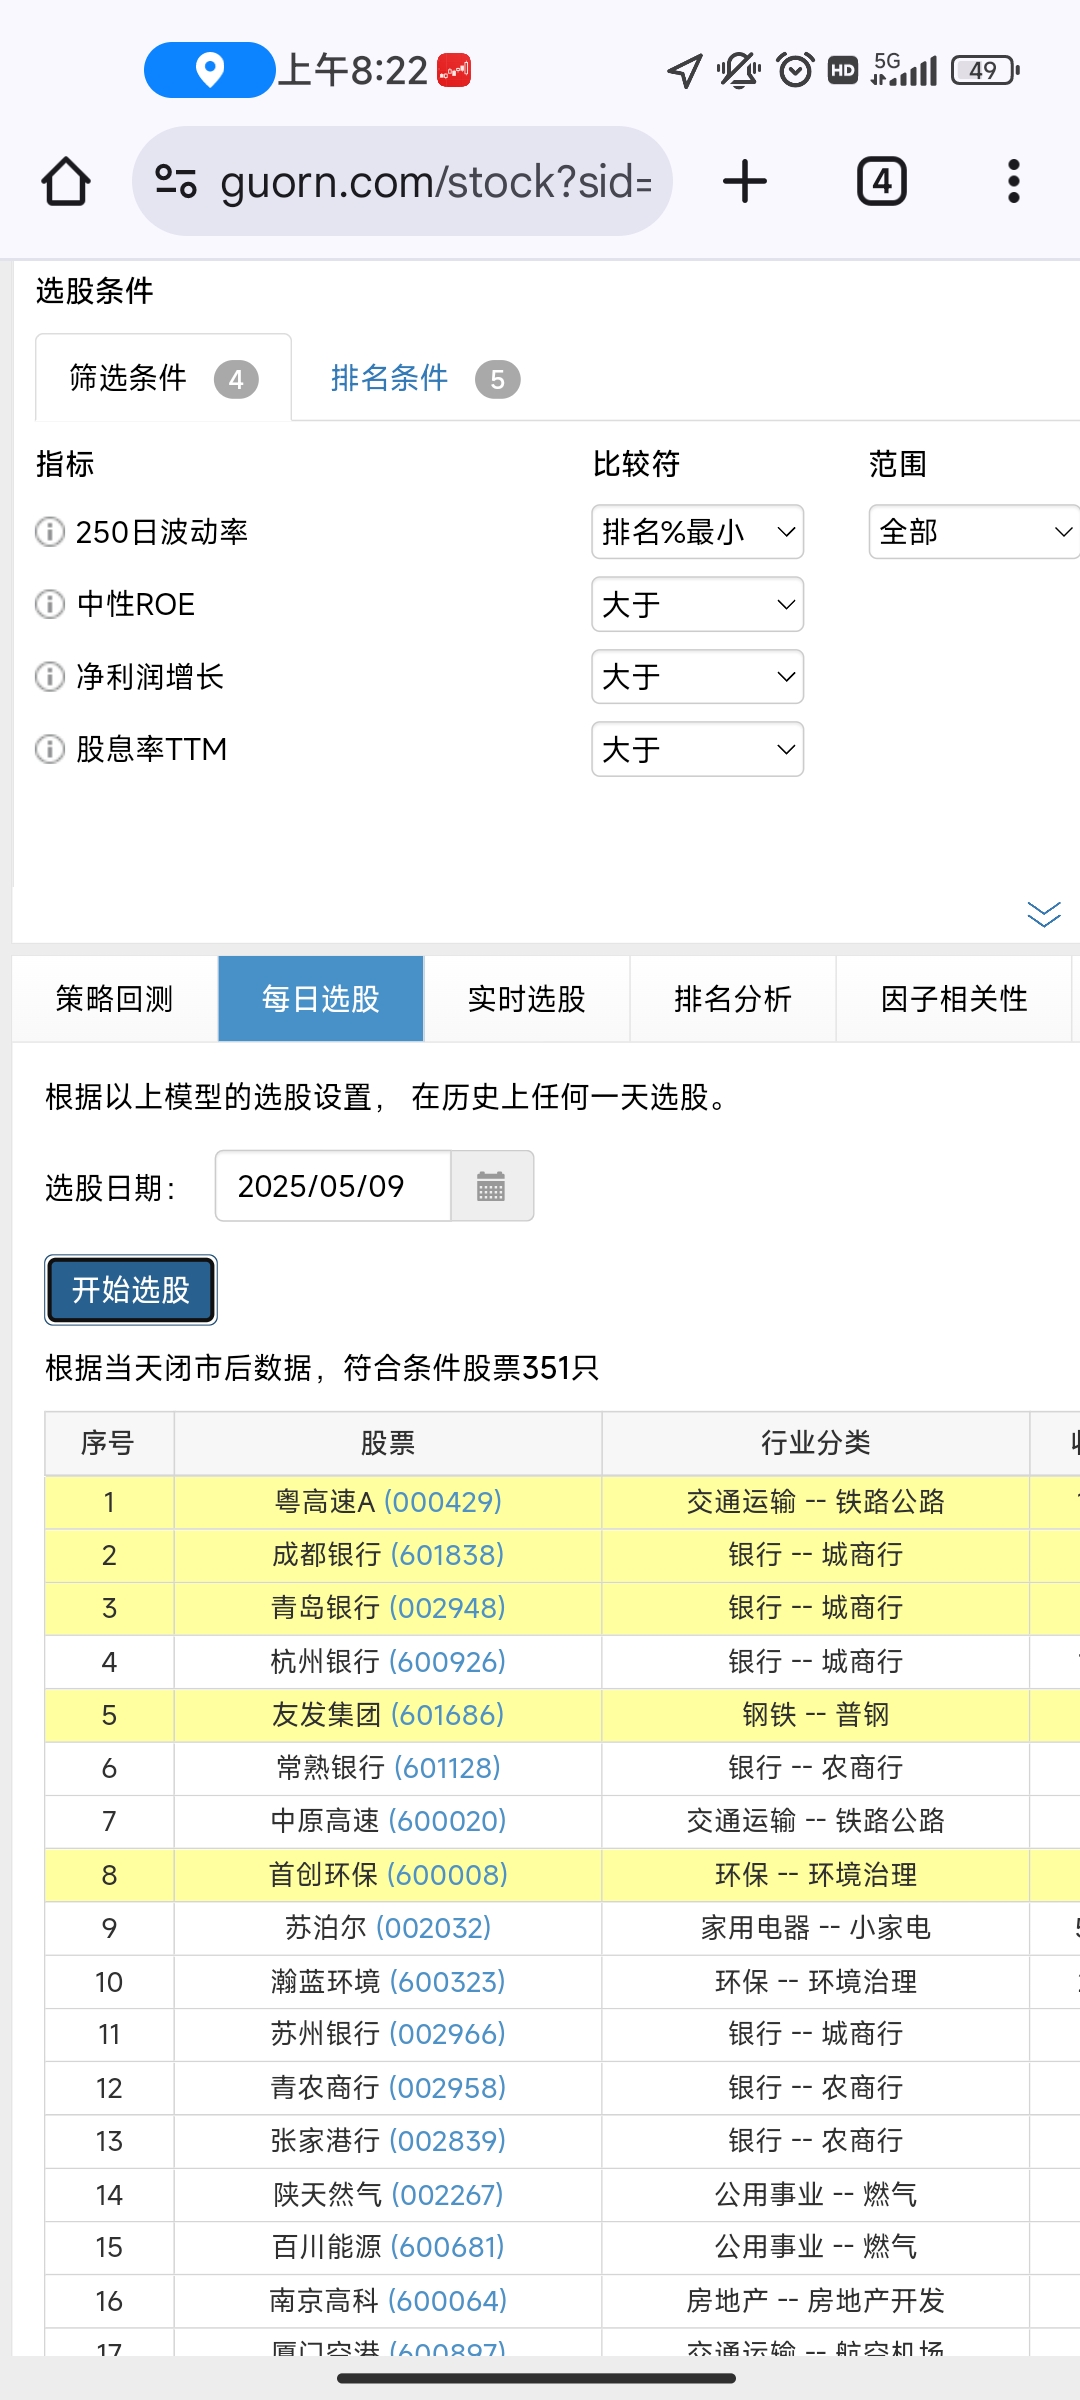Open stock link 粤高速A (000429)

pyautogui.click(x=388, y=1502)
